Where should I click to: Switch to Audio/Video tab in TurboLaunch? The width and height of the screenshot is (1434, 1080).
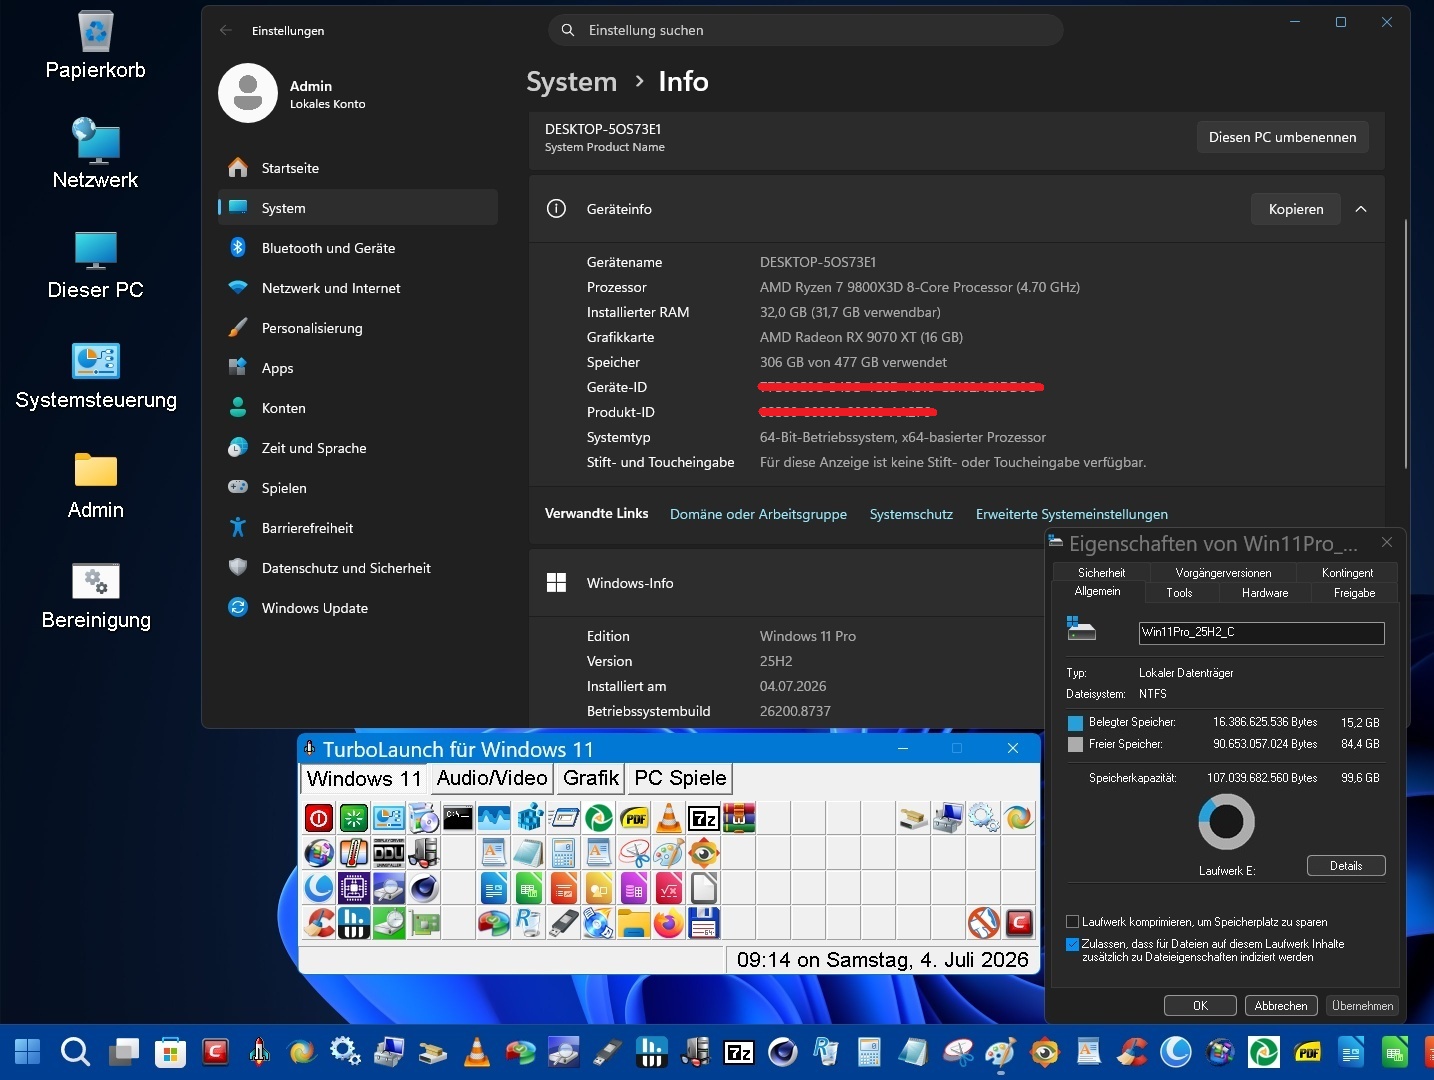coord(492,778)
